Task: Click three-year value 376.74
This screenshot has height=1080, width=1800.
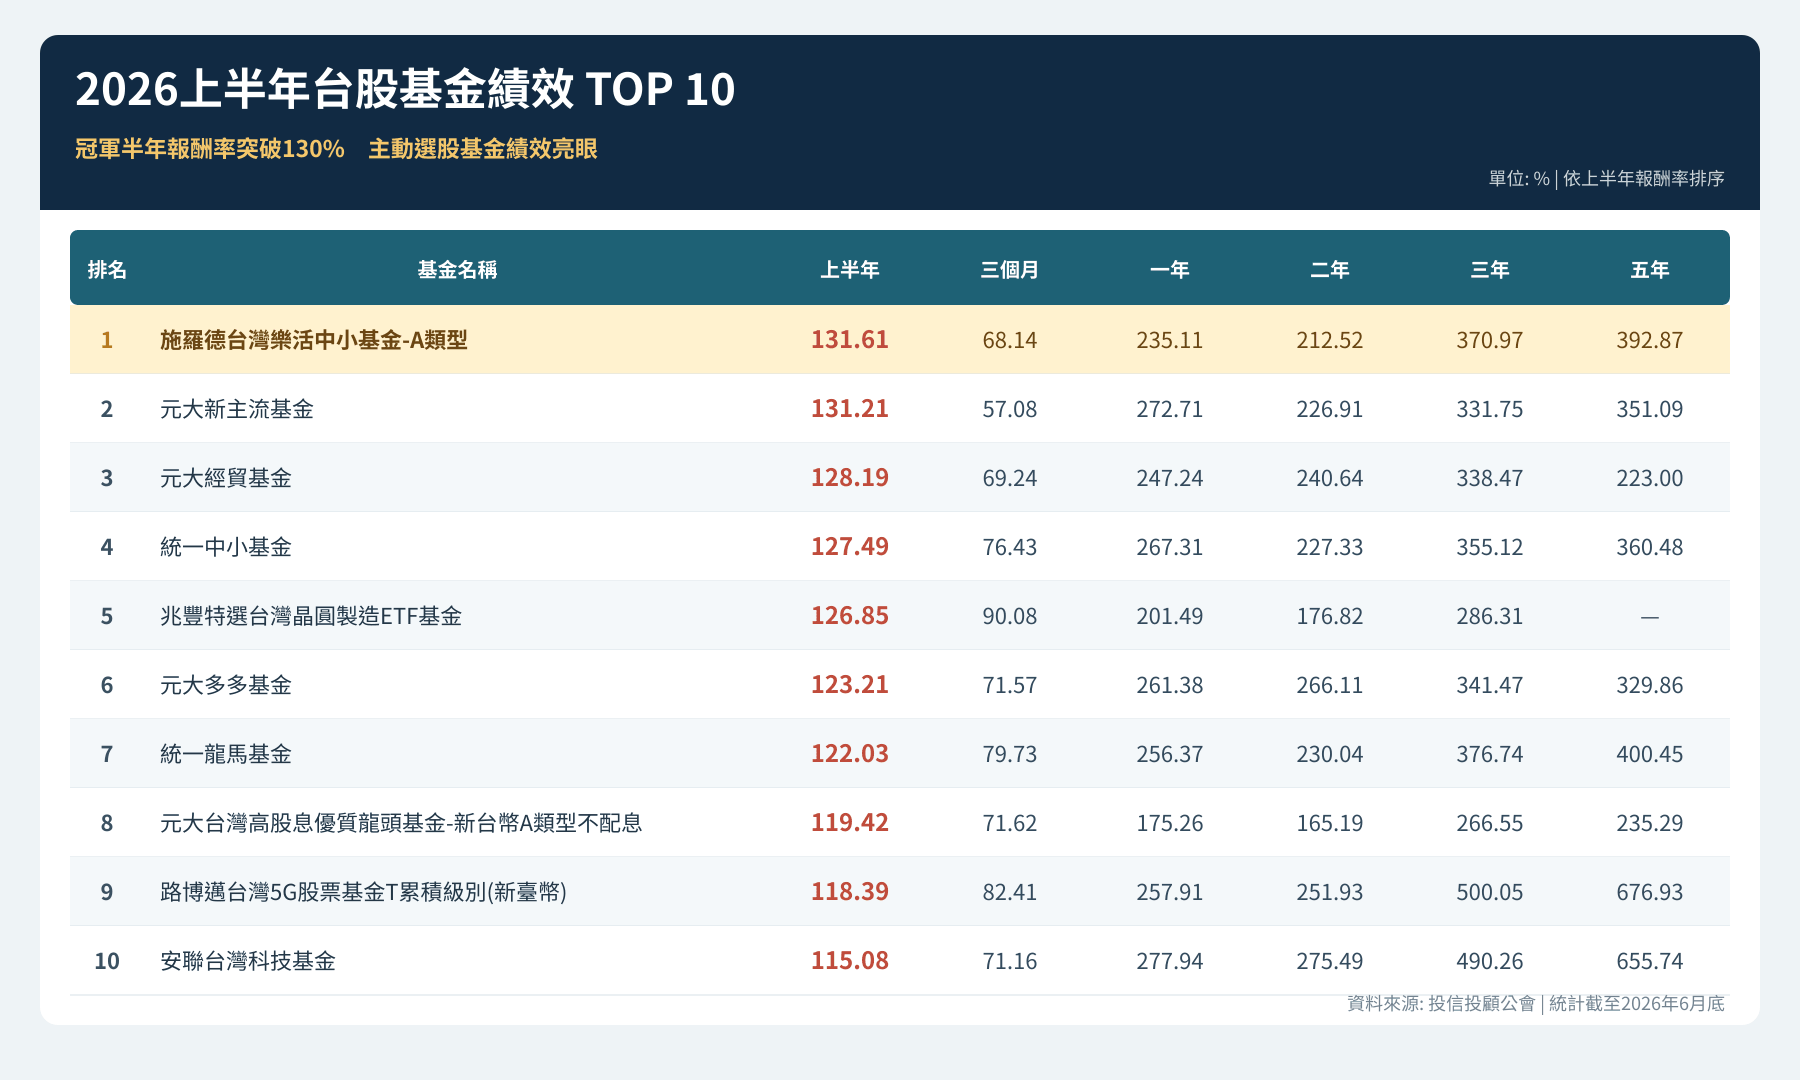Action: coord(1490,754)
